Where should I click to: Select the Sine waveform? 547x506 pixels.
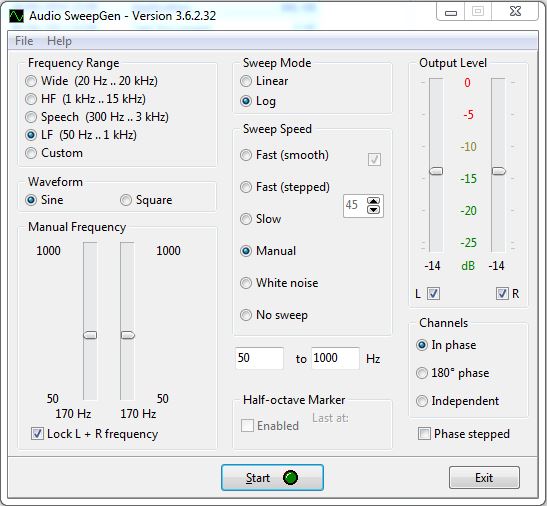[44, 200]
